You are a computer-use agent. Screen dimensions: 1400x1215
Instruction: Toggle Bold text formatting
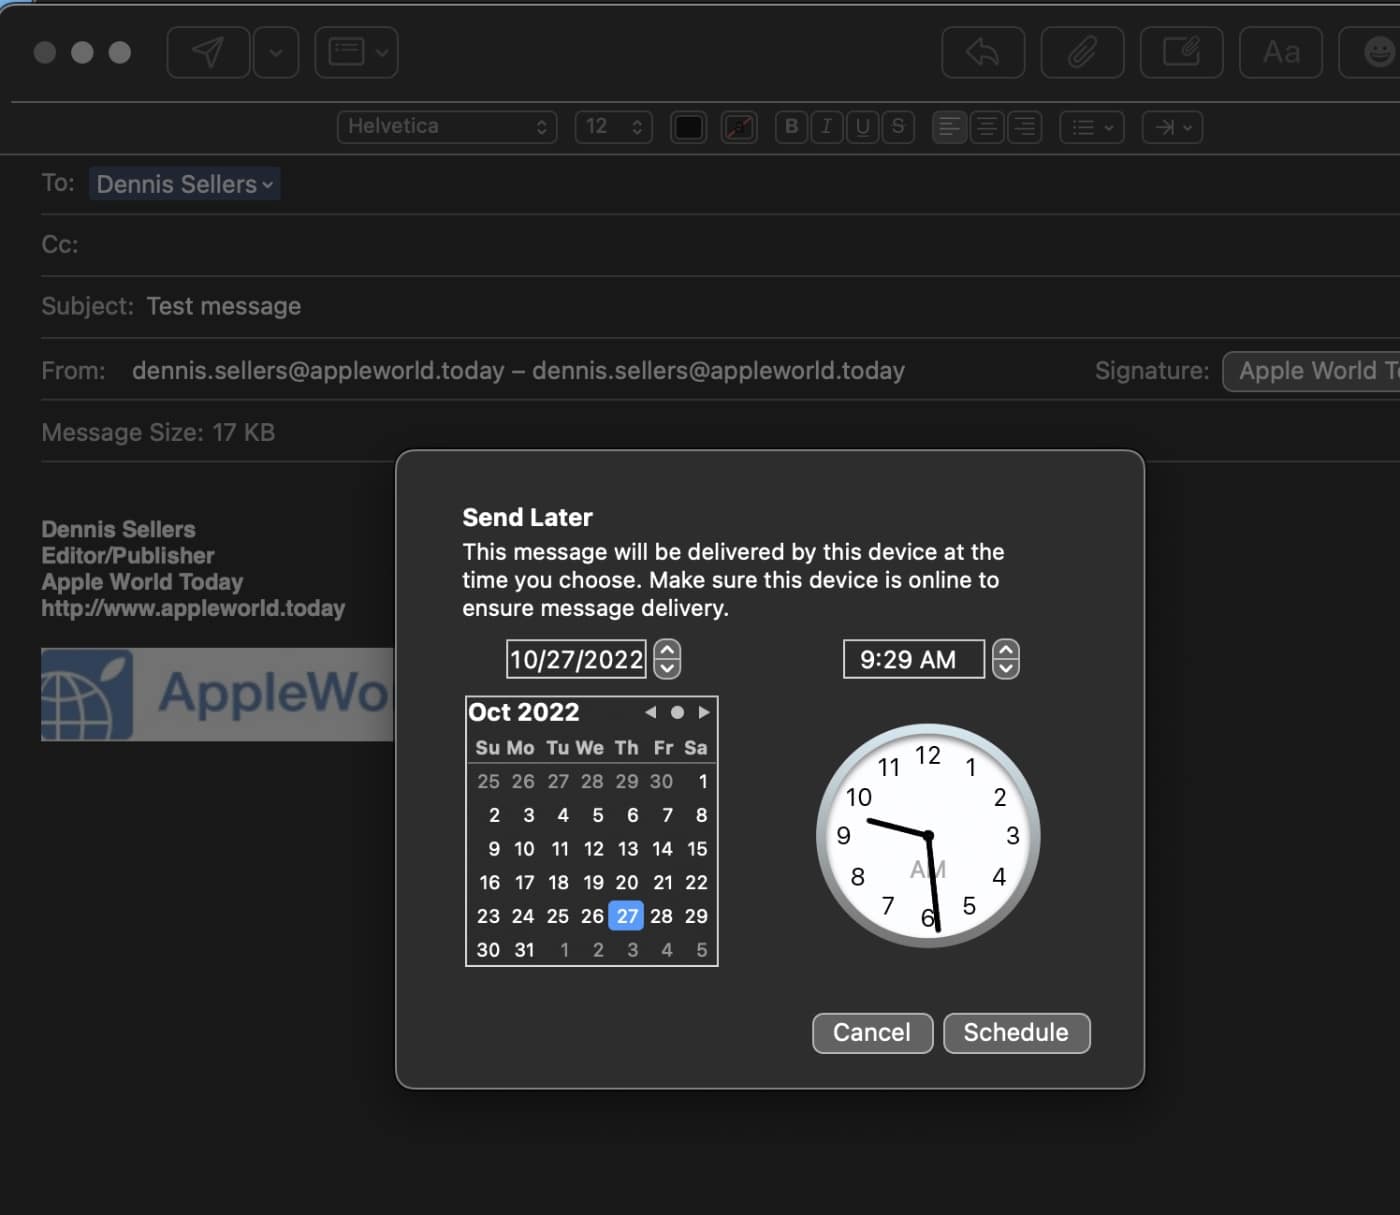pyautogui.click(x=791, y=127)
